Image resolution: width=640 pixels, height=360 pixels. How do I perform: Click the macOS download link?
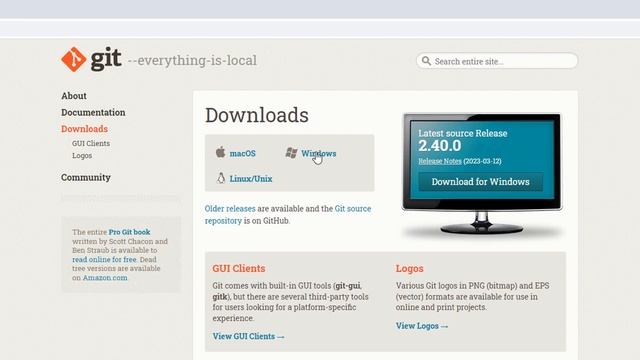coord(242,153)
